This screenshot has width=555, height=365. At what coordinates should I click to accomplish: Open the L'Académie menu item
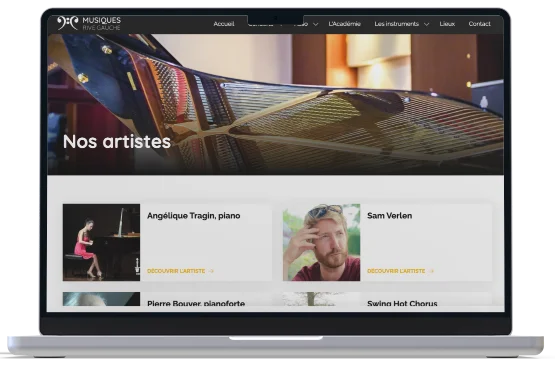(344, 24)
